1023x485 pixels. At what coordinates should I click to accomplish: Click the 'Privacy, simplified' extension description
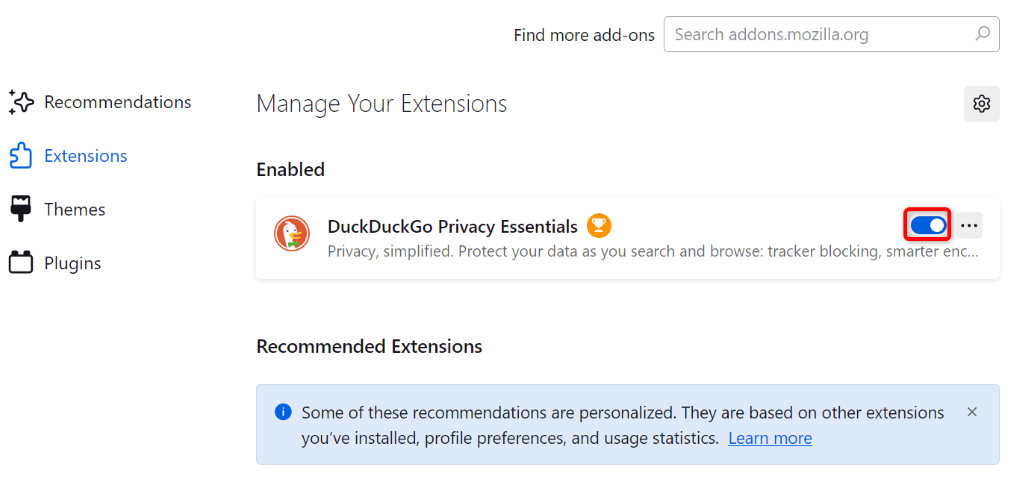click(x=652, y=251)
